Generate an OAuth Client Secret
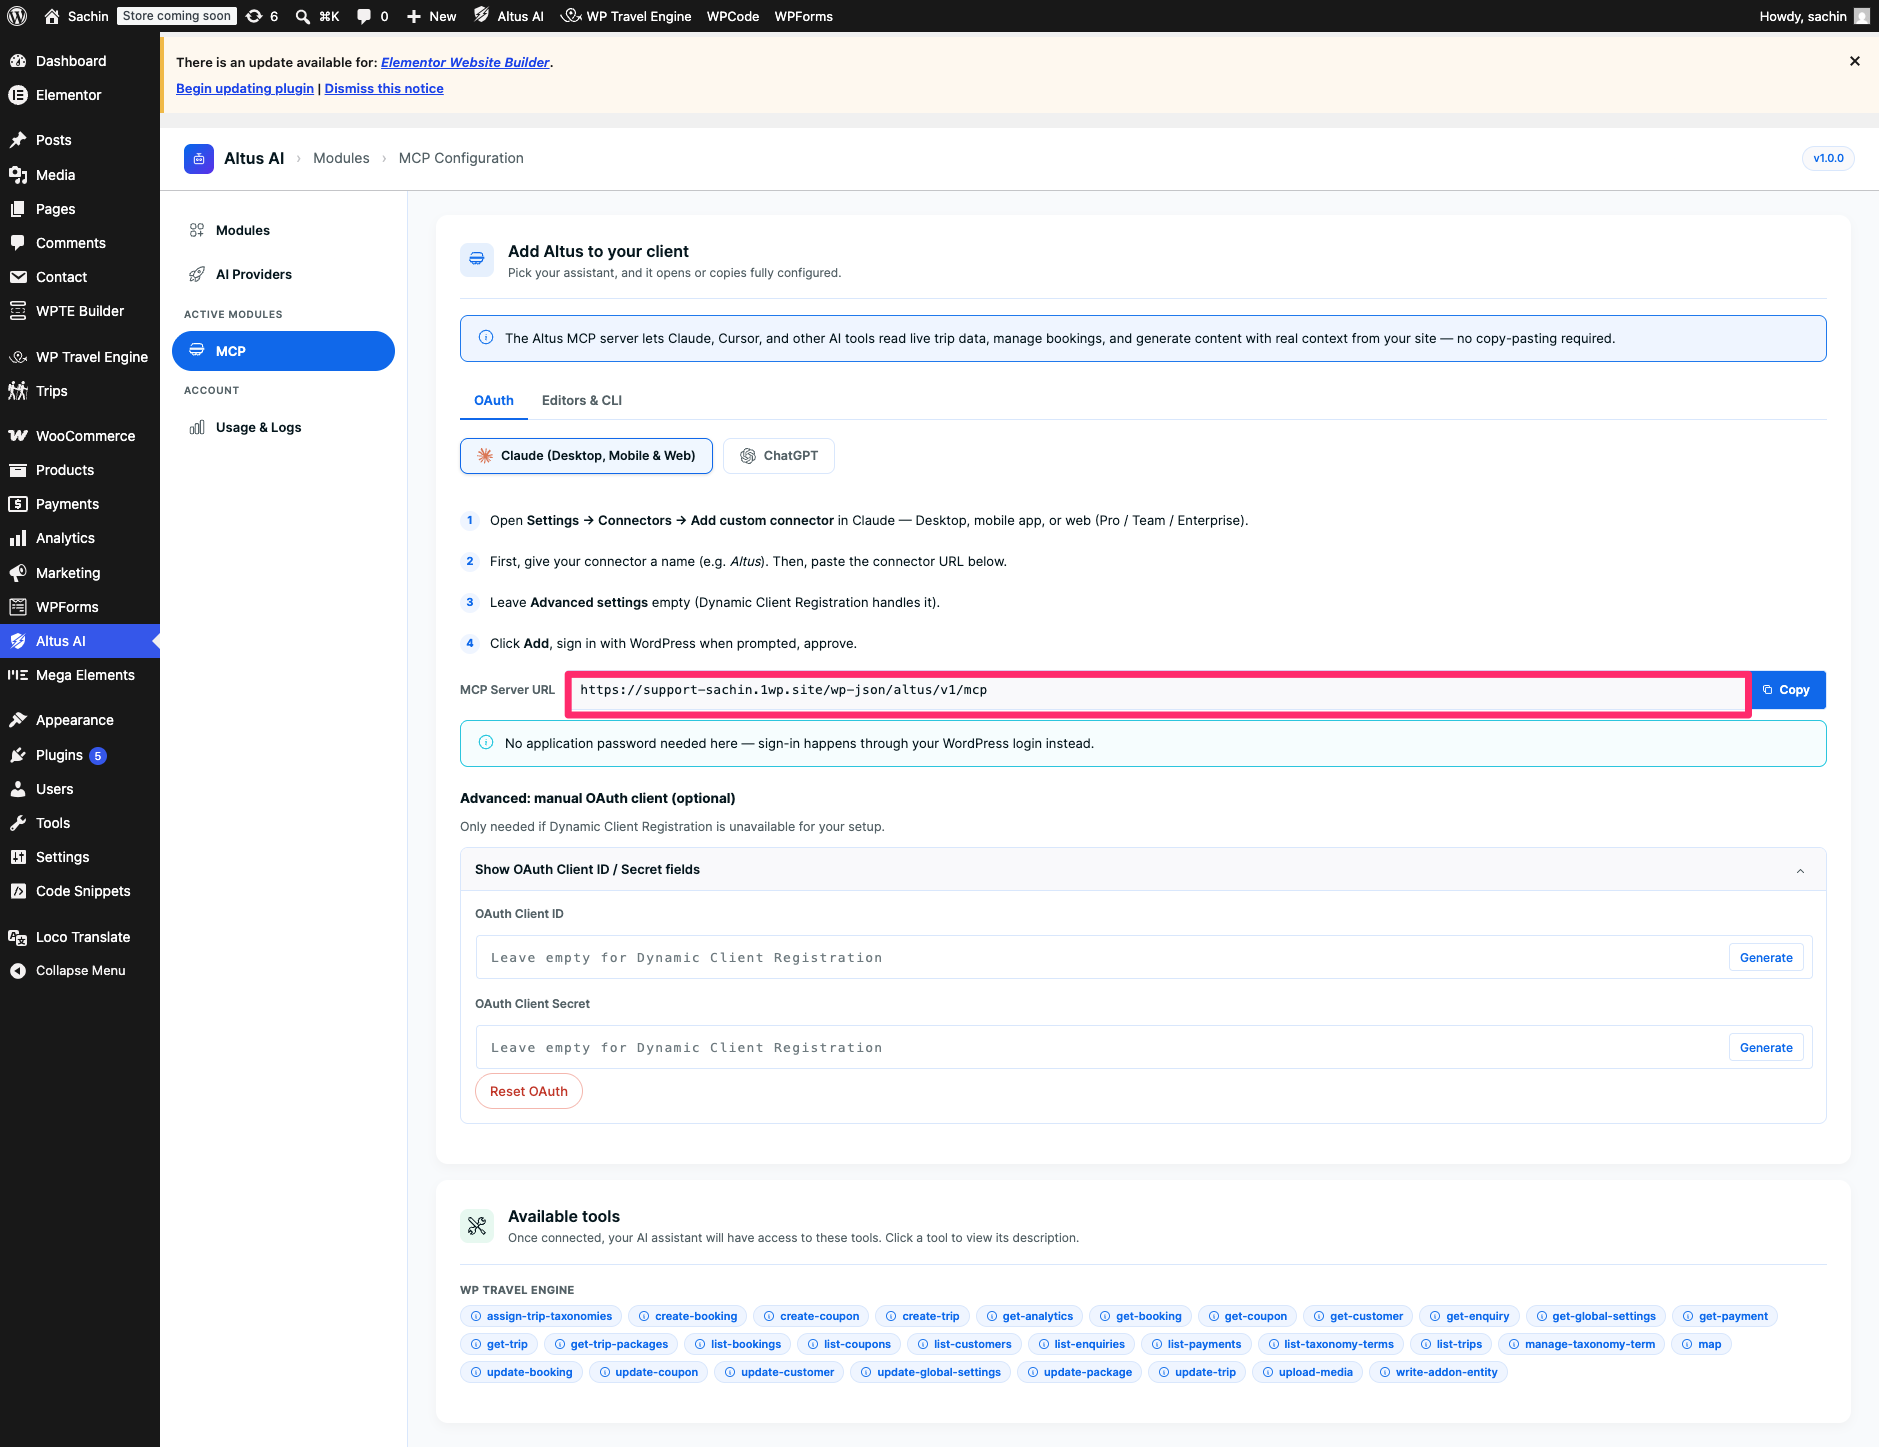This screenshot has width=1879, height=1447. (1766, 1048)
